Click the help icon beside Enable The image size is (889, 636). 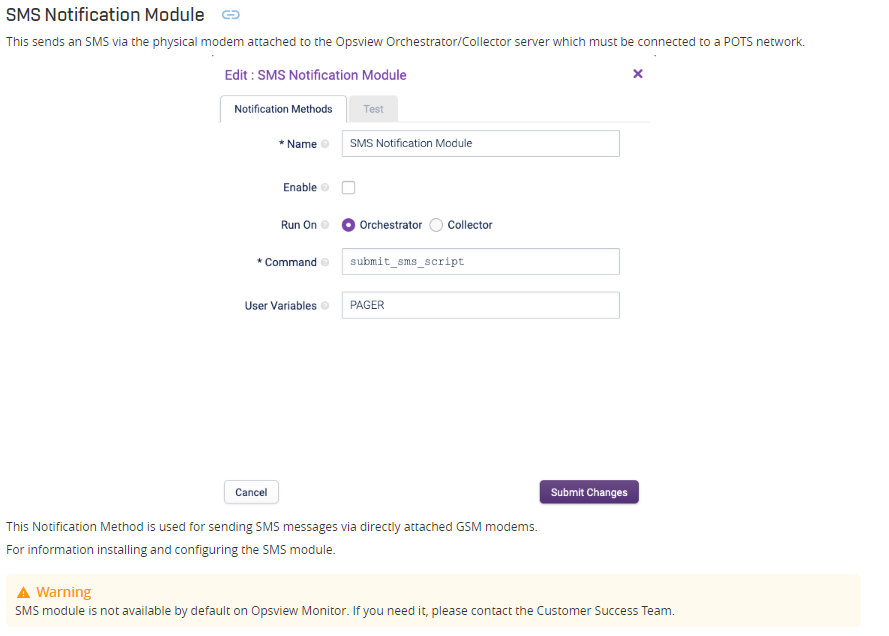(x=325, y=187)
